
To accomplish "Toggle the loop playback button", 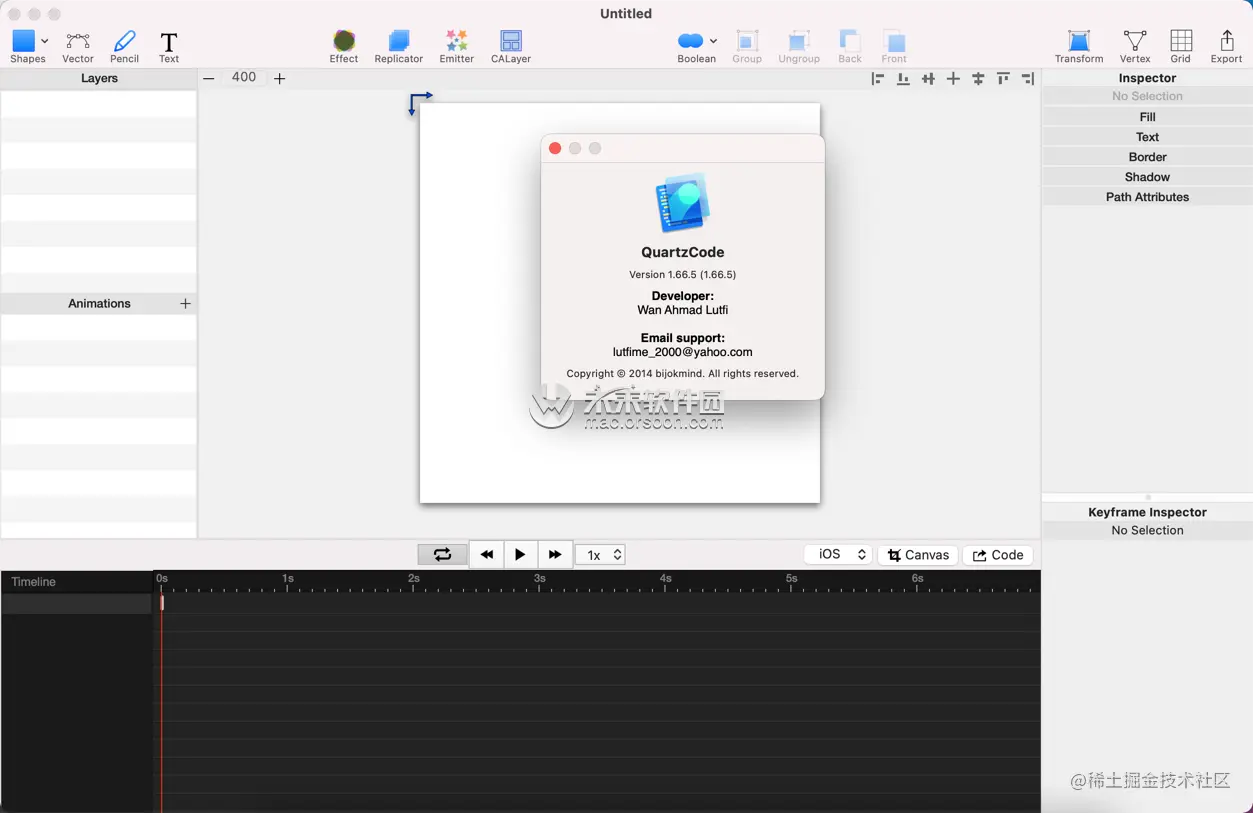I will click(442, 555).
